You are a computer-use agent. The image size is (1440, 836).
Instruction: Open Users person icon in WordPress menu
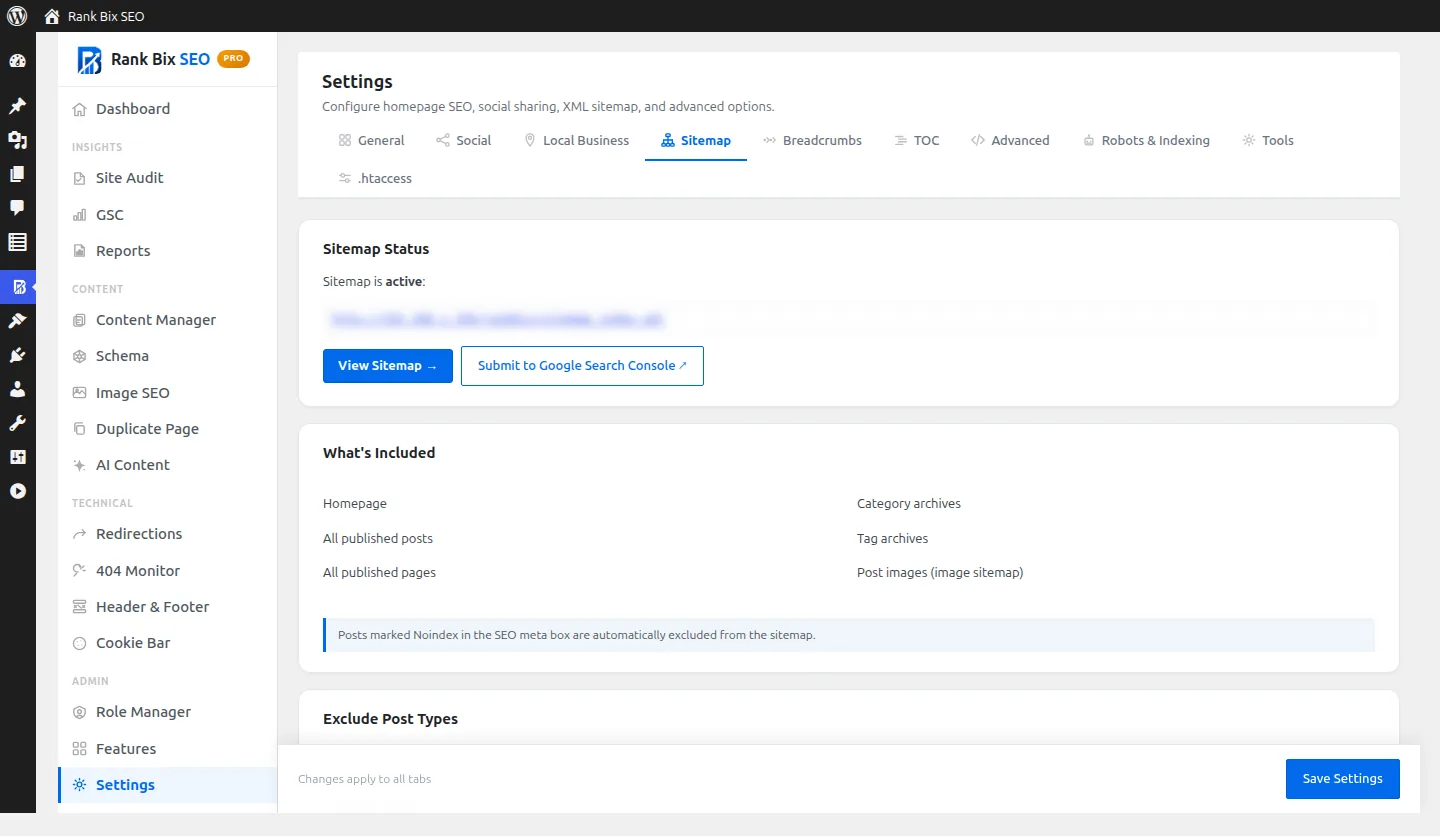17,389
